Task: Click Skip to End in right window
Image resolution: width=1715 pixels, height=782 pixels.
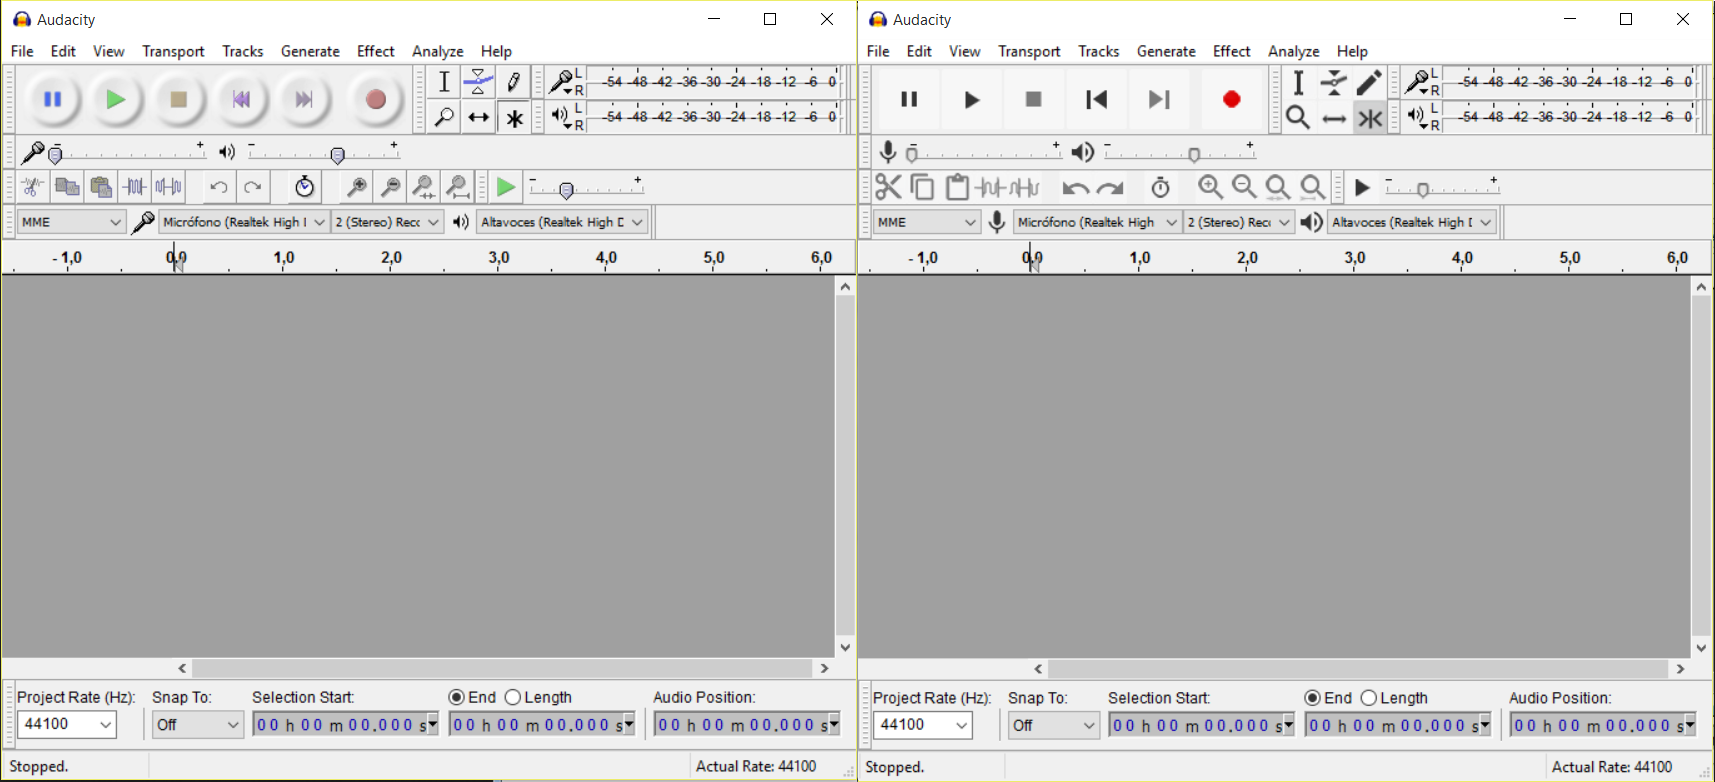Action: [x=1159, y=99]
